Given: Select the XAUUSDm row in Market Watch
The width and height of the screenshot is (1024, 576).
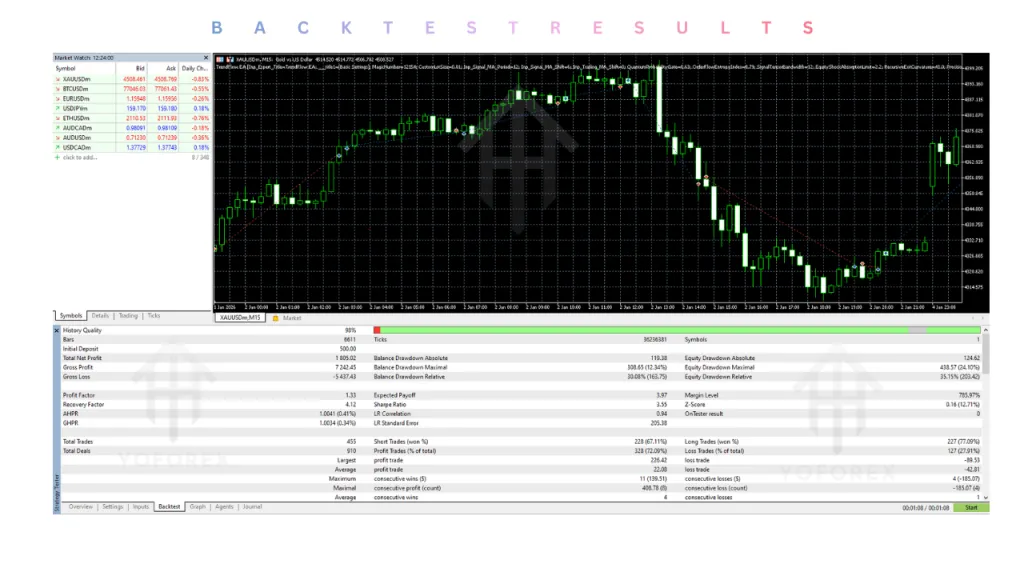Looking at the screenshot, I should (x=131, y=79).
